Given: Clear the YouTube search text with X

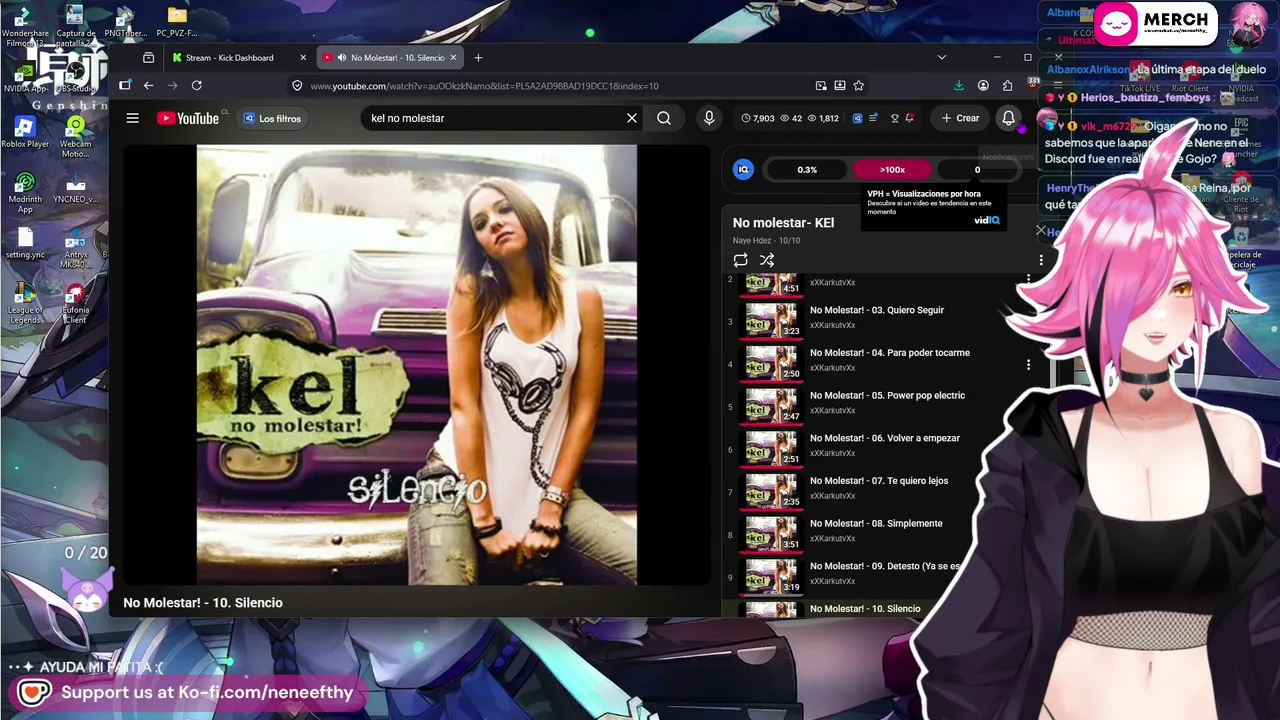Looking at the screenshot, I should (632, 118).
